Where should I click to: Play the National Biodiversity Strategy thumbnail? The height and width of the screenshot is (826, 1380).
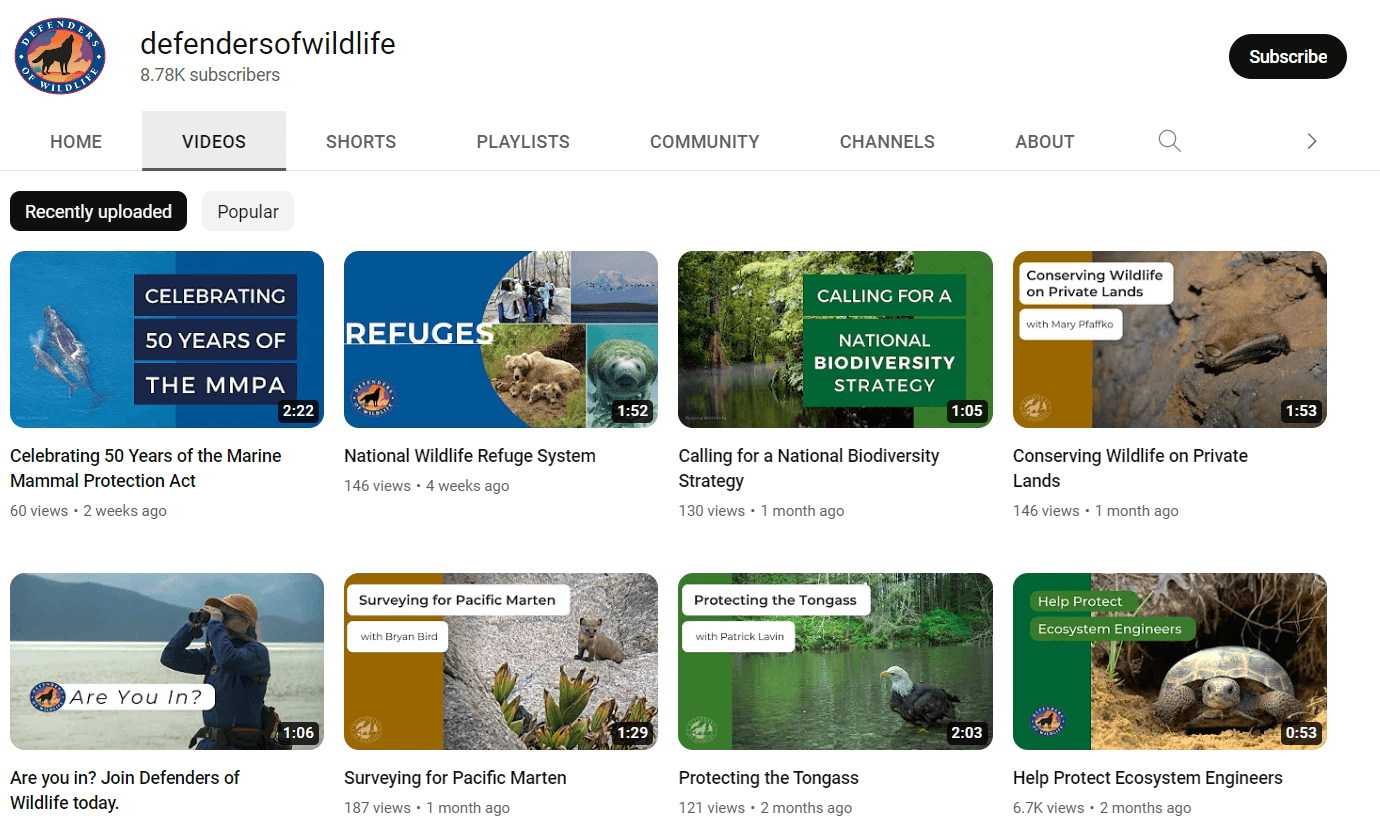(x=835, y=339)
